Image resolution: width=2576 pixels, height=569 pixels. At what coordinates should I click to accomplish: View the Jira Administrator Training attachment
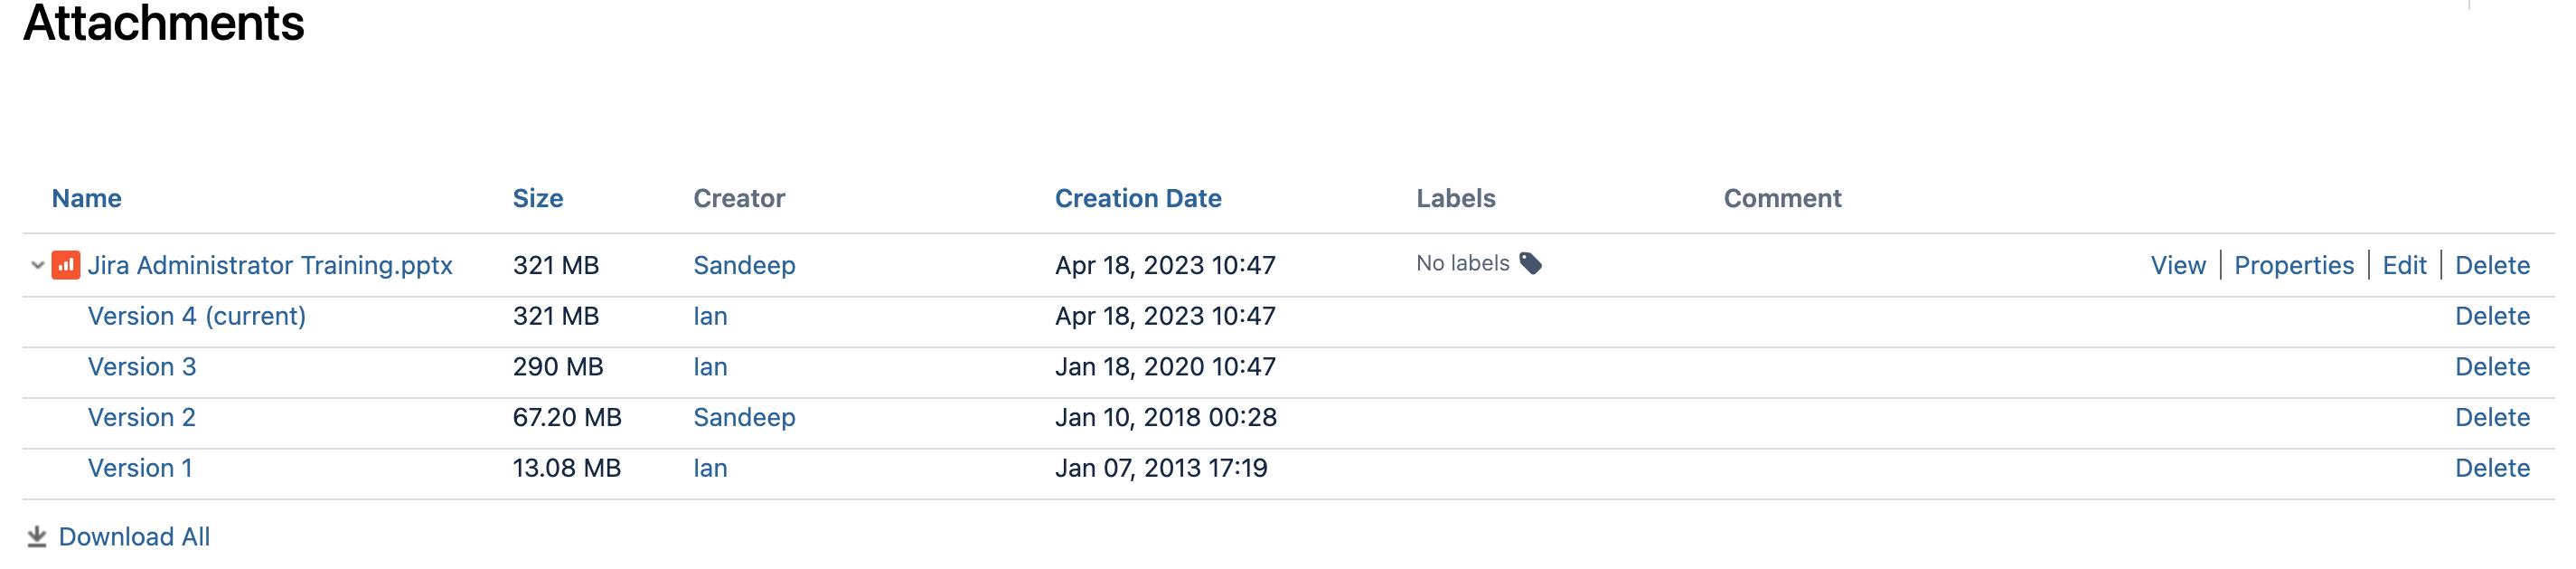point(2178,265)
